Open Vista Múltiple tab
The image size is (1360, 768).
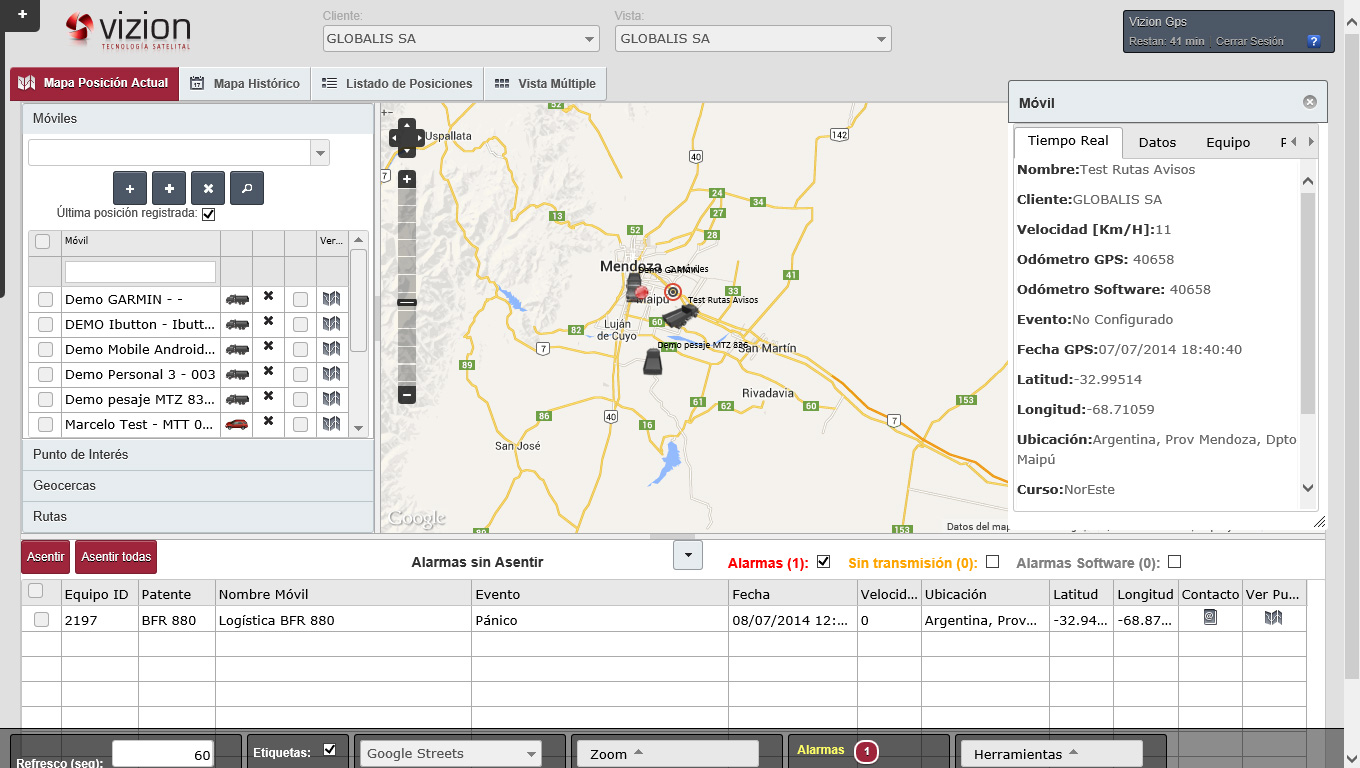point(545,84)
